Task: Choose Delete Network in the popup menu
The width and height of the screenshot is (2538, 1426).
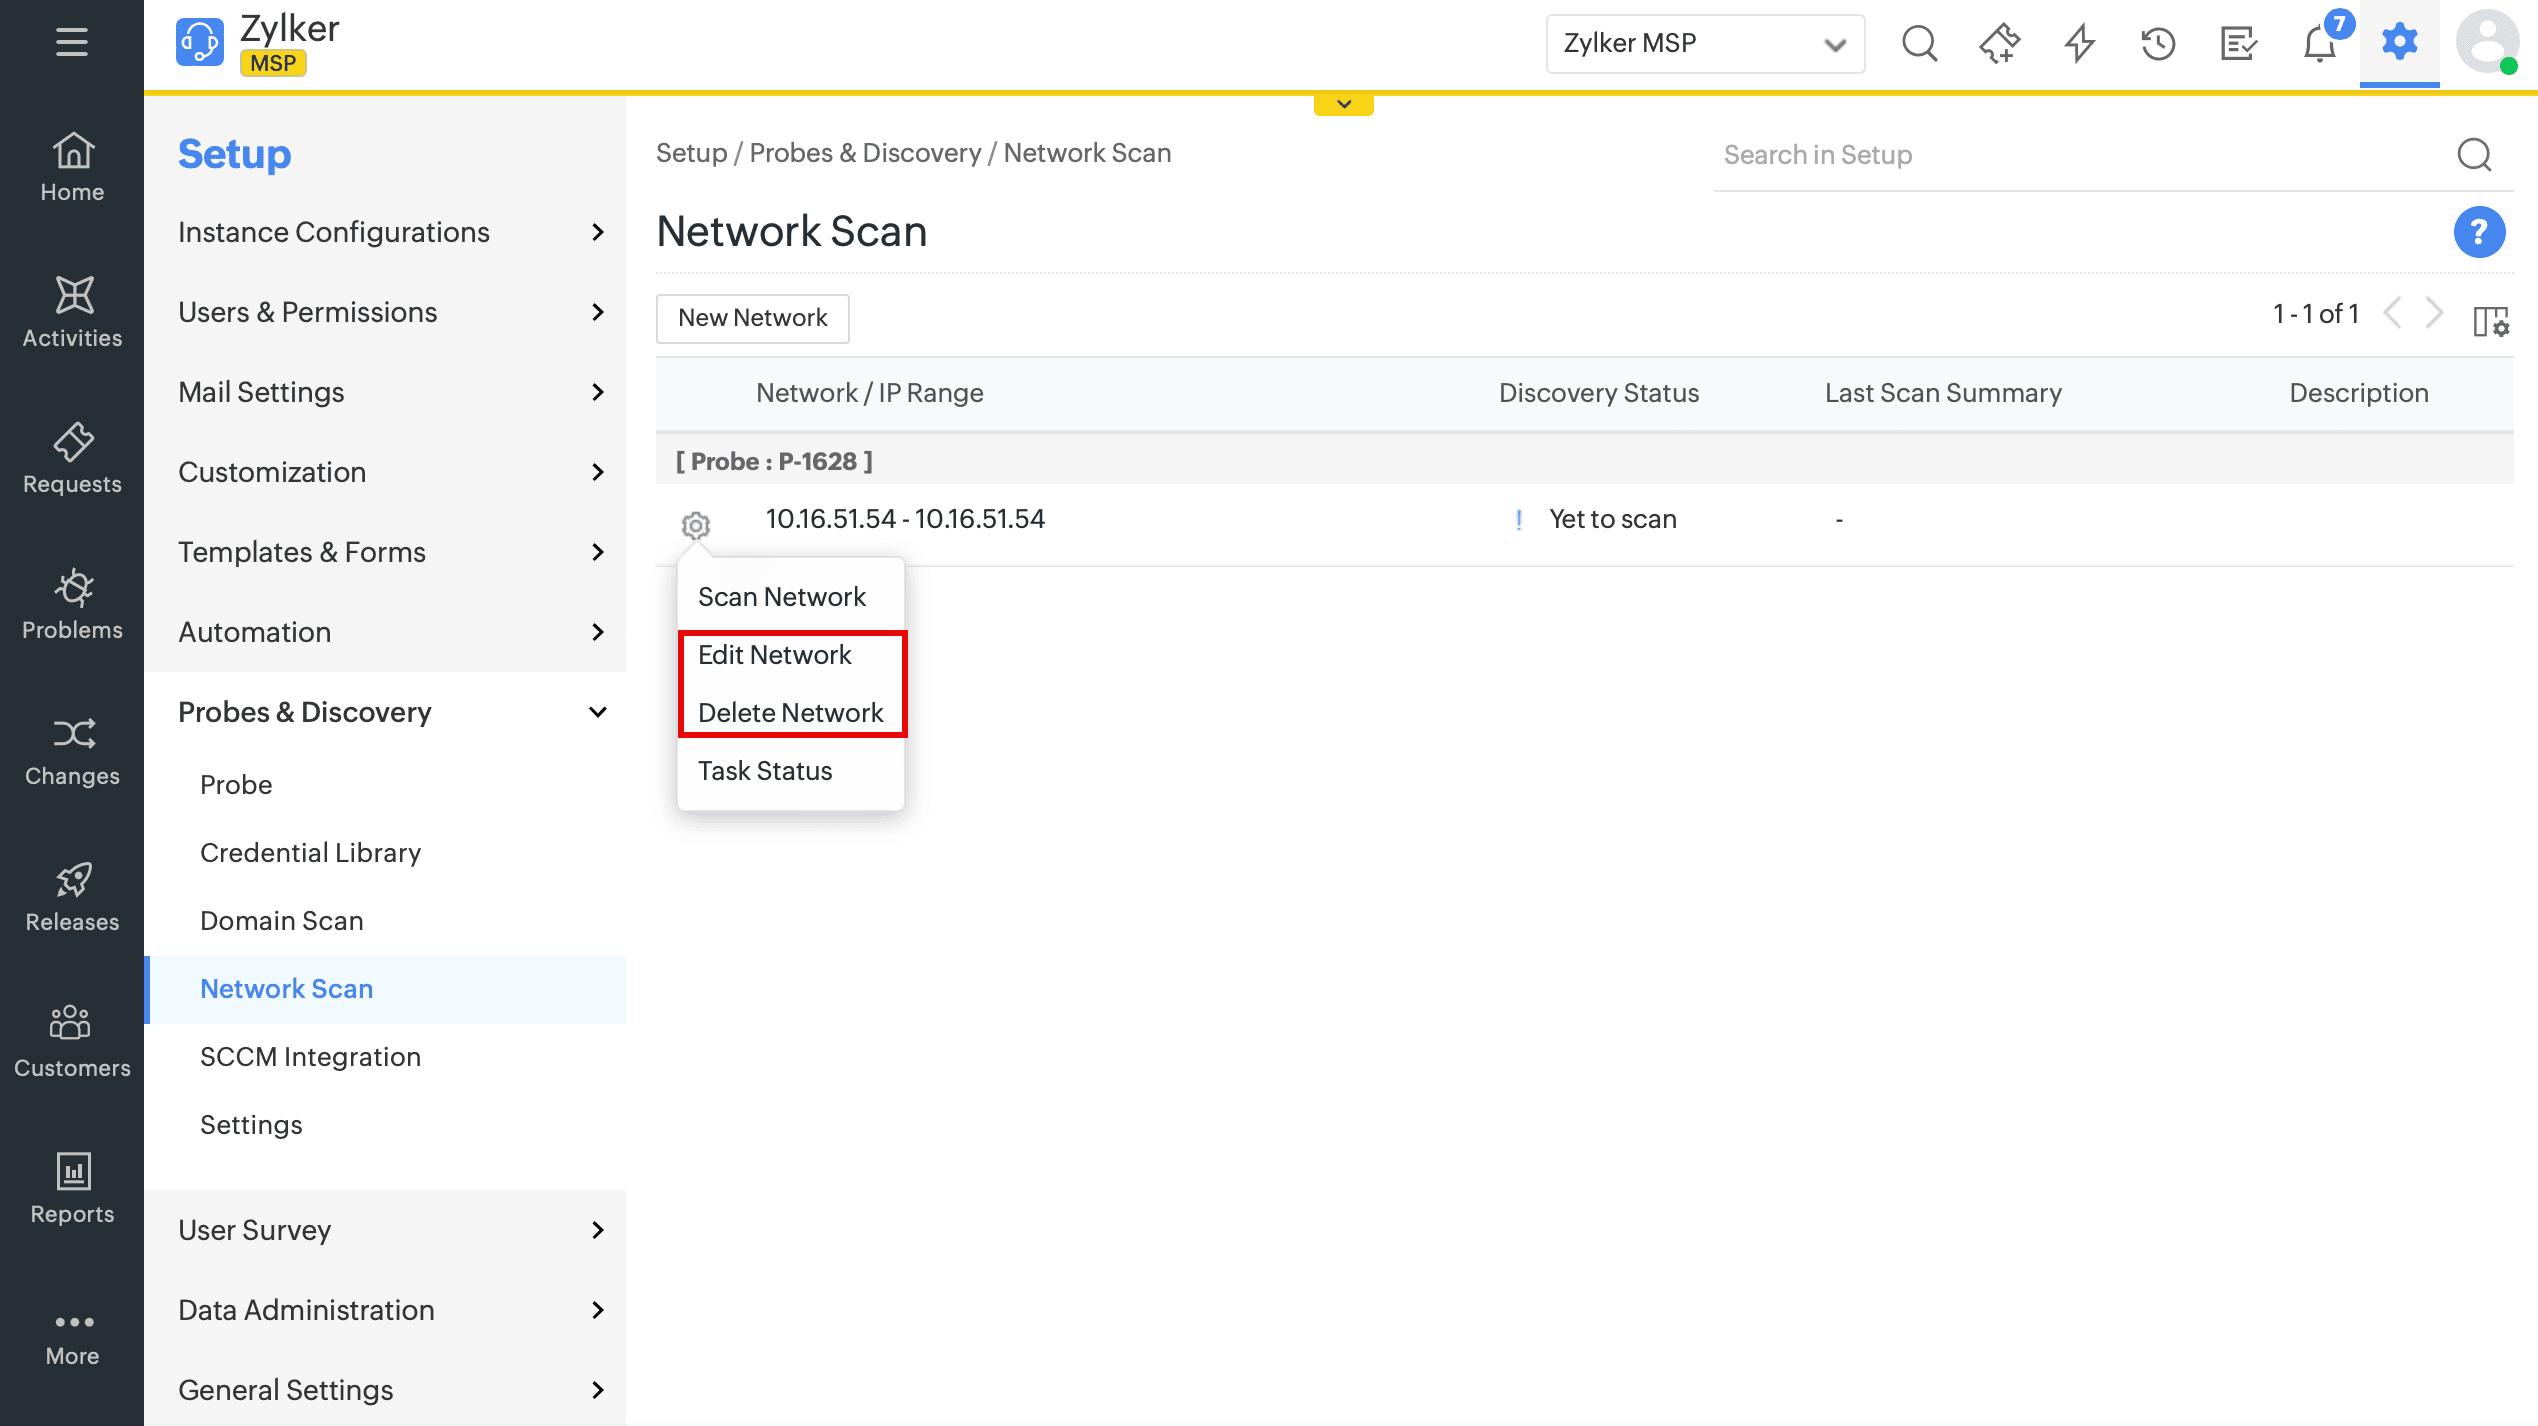Action: pyautogui.click(x=790, y=713)
